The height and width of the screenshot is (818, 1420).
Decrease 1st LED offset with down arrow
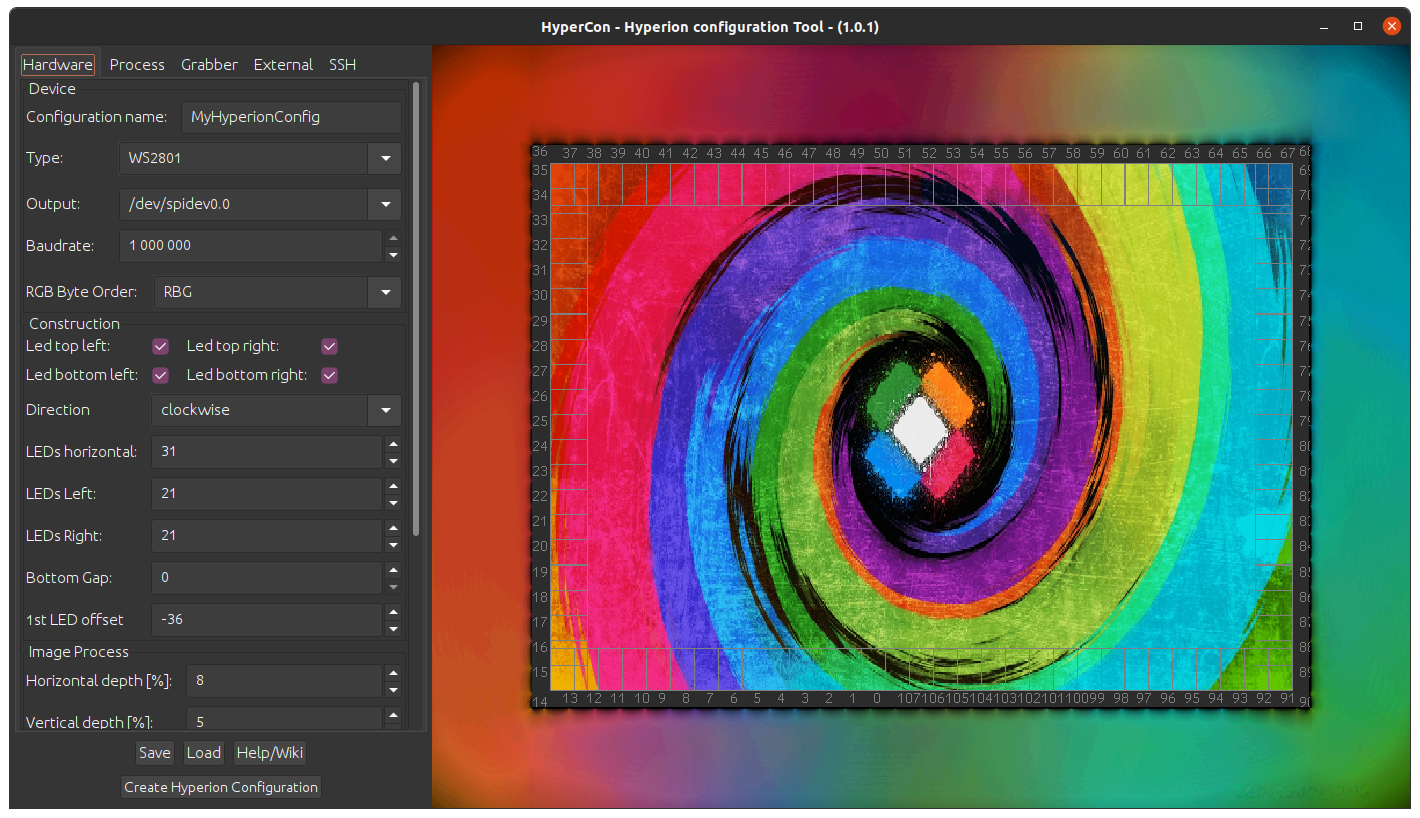tap(393, 628)
